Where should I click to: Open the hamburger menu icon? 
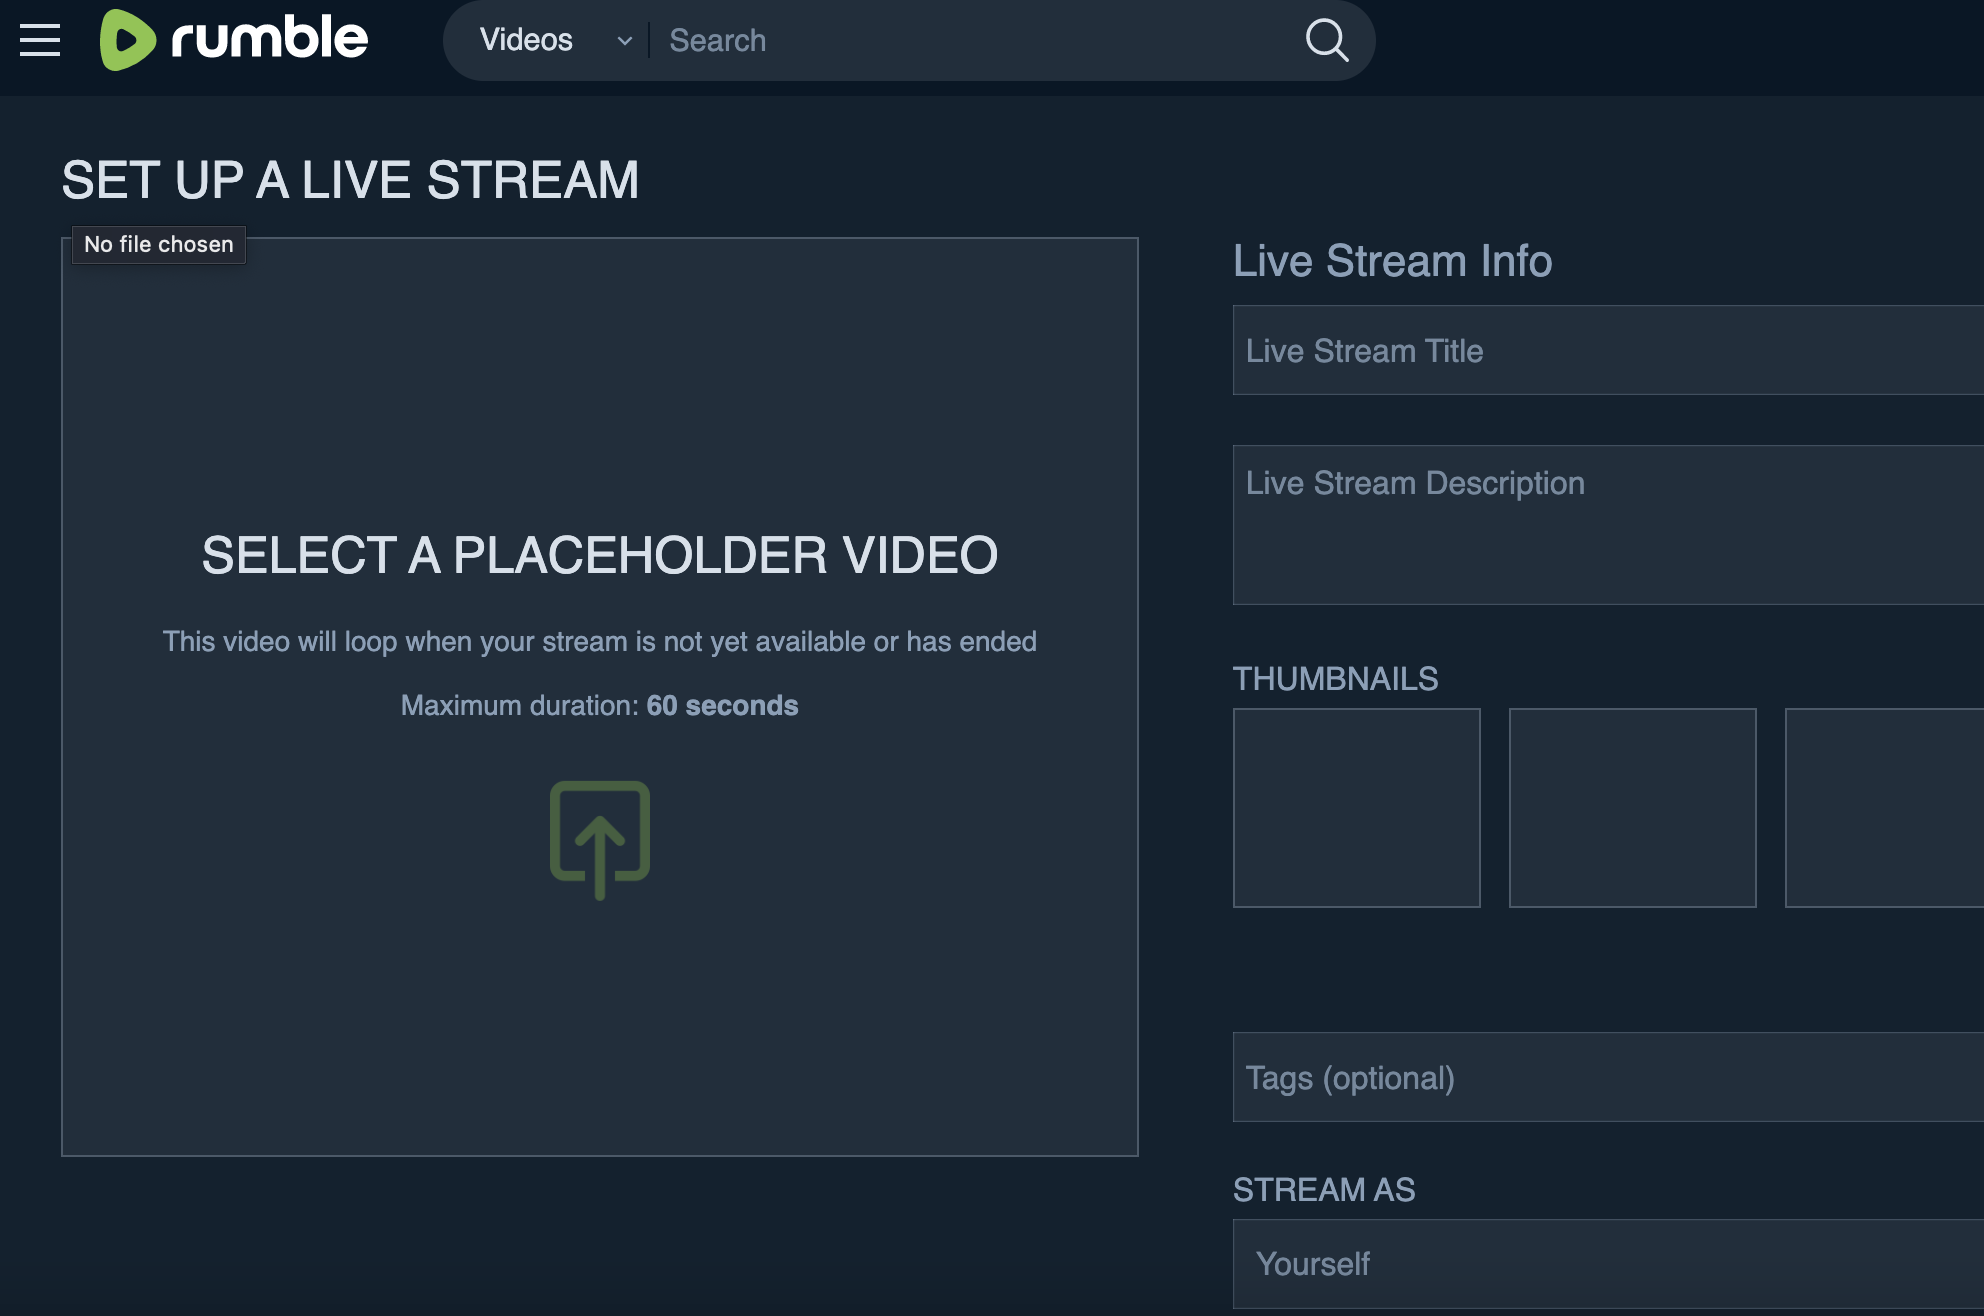[40, 40]
